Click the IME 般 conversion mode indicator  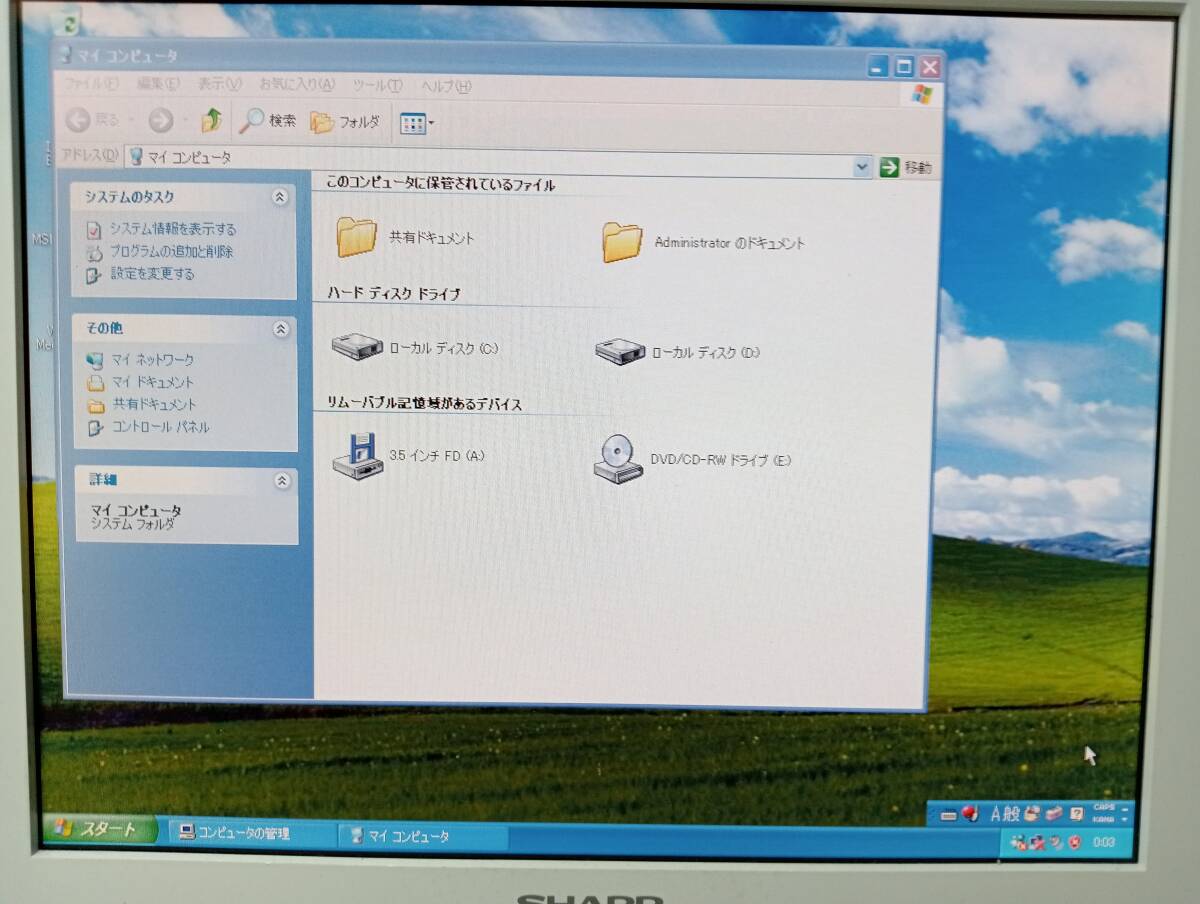point(1012,814)
